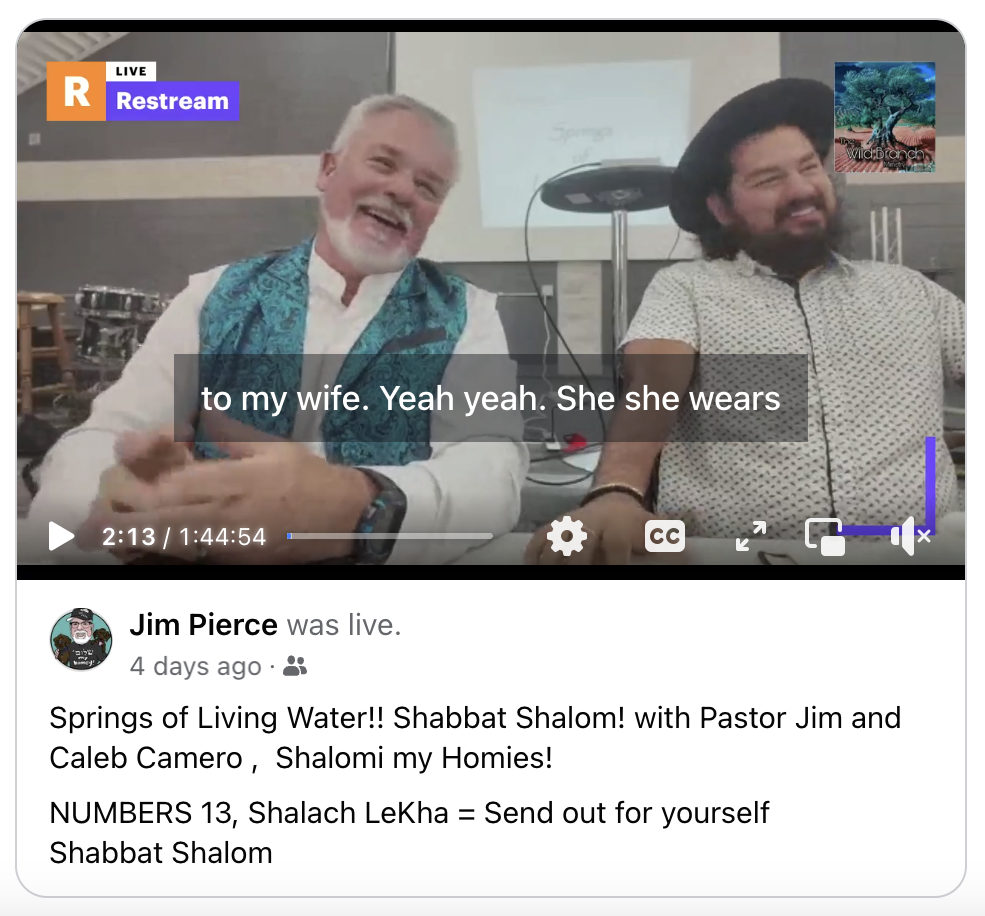The height and width of the screenshot is (916, 985).
Task: Toggle closed captions with CC button
Action: tap(665, 536)
